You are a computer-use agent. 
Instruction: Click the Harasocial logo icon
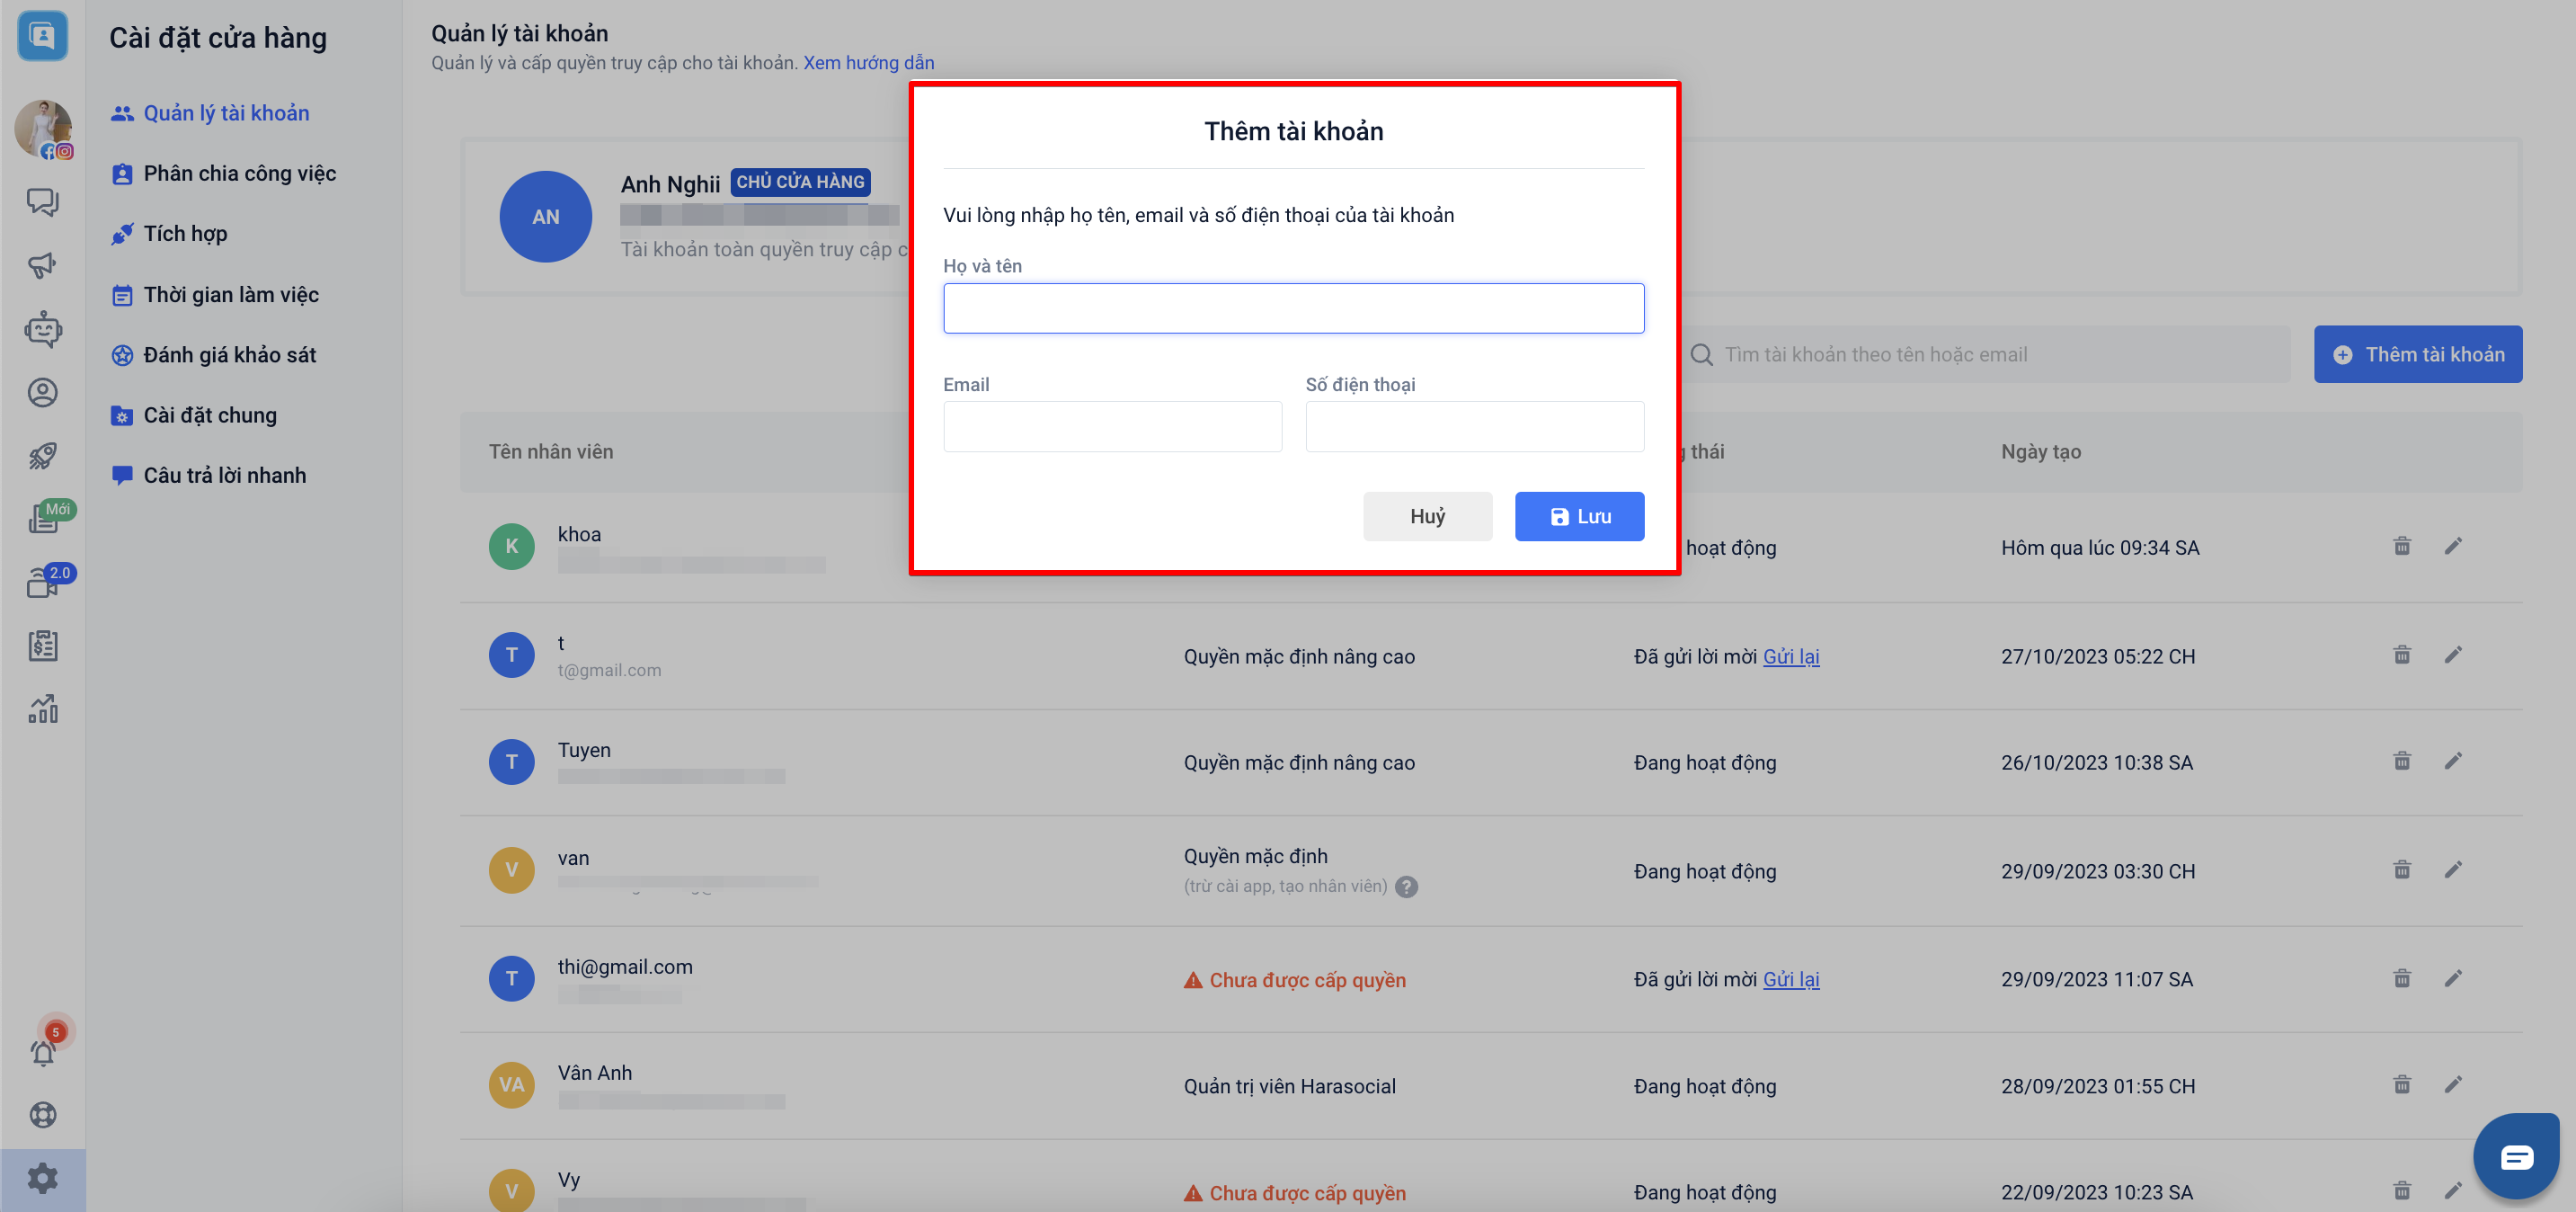click(42, 36)
